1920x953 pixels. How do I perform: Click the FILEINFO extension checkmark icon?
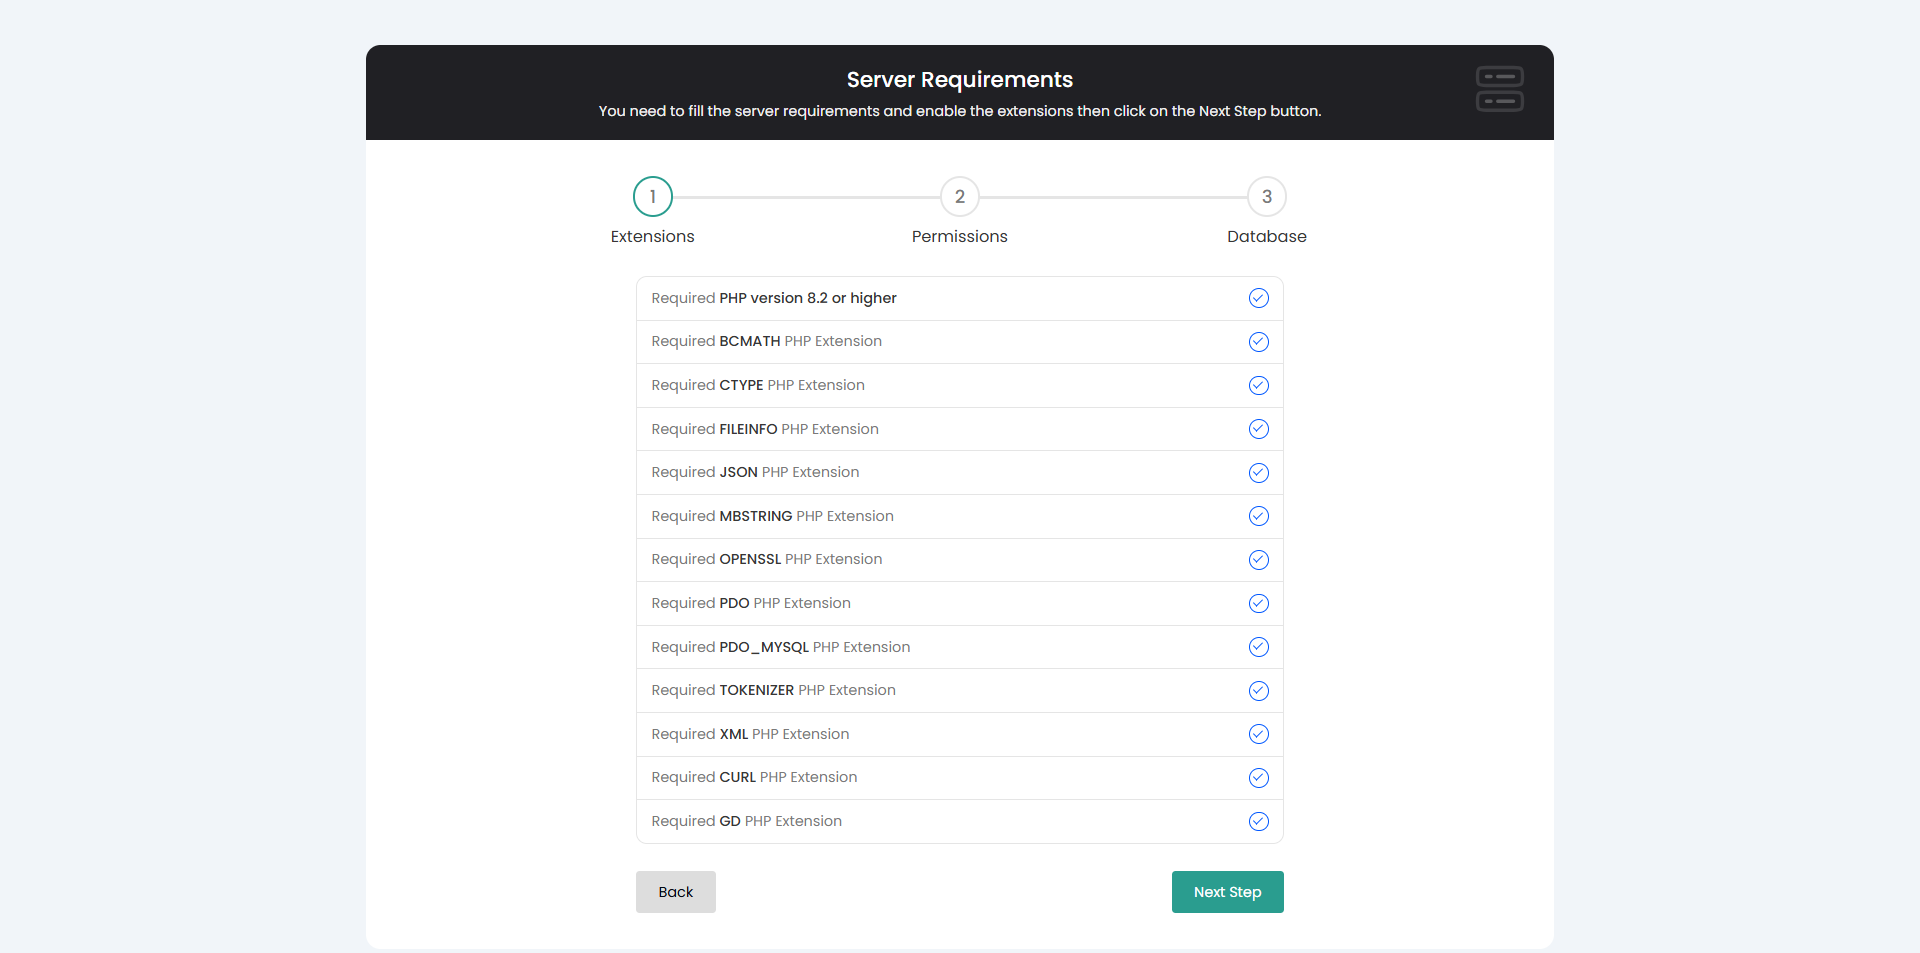[1259, 429]
